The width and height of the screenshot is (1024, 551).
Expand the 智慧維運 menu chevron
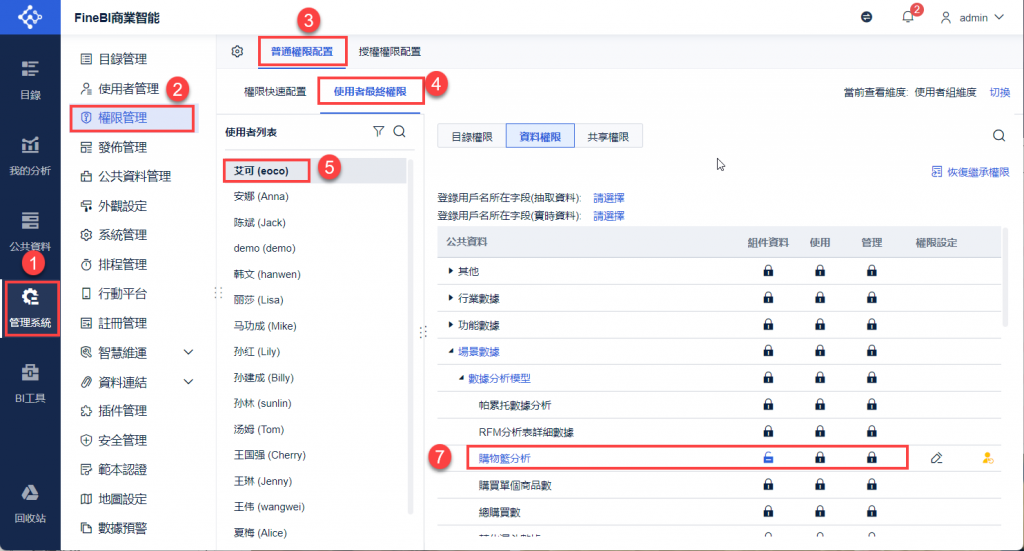coord(188,353)
